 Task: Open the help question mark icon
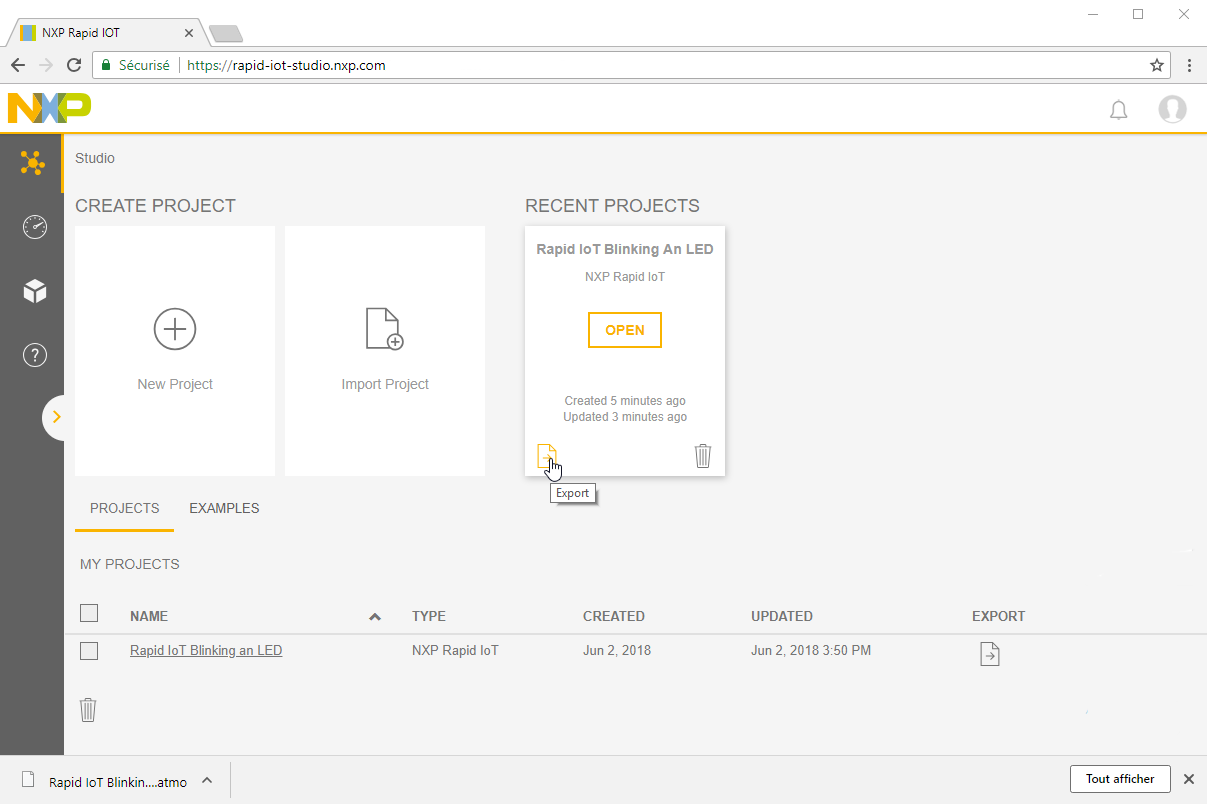tap(35, 355)
